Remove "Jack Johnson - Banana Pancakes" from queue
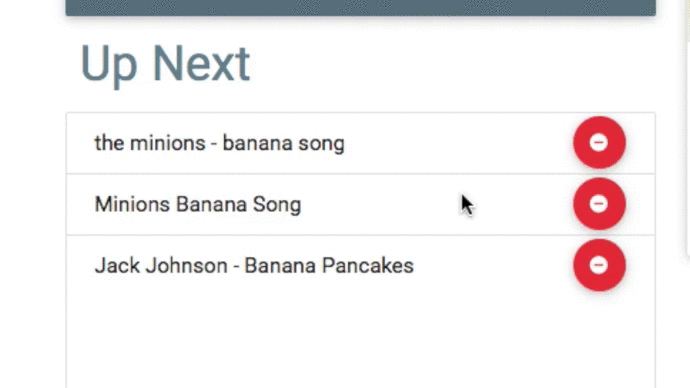Screen dimensions: 690x388 [599, 265]
